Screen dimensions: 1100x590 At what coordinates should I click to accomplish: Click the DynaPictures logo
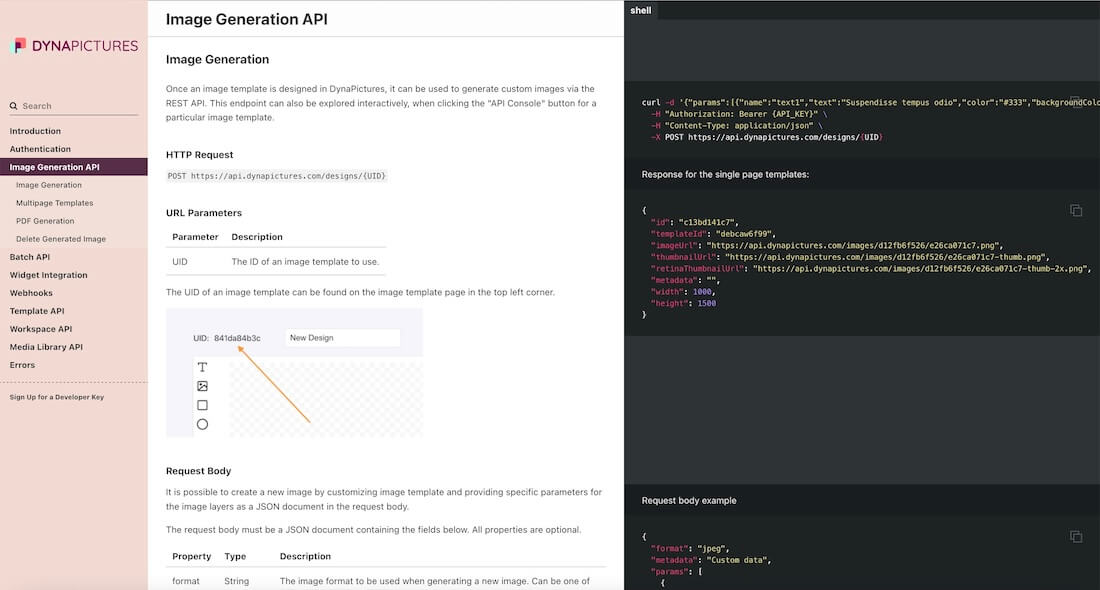[76, 46]
